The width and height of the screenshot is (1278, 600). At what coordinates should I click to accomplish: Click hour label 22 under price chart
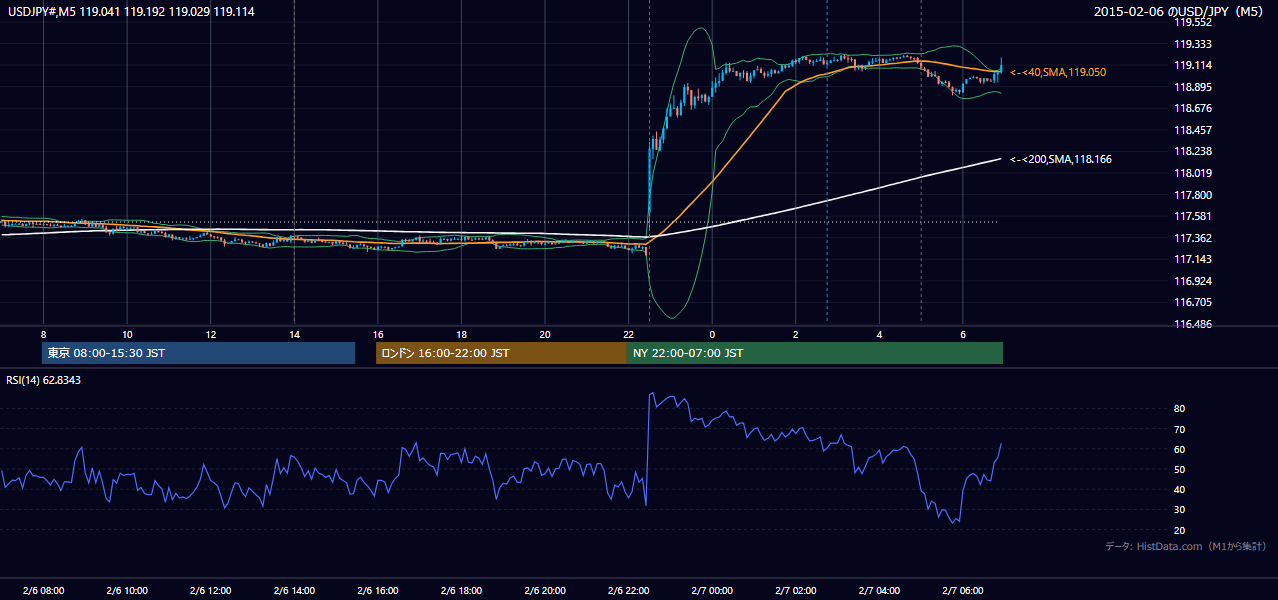[628, 334]
